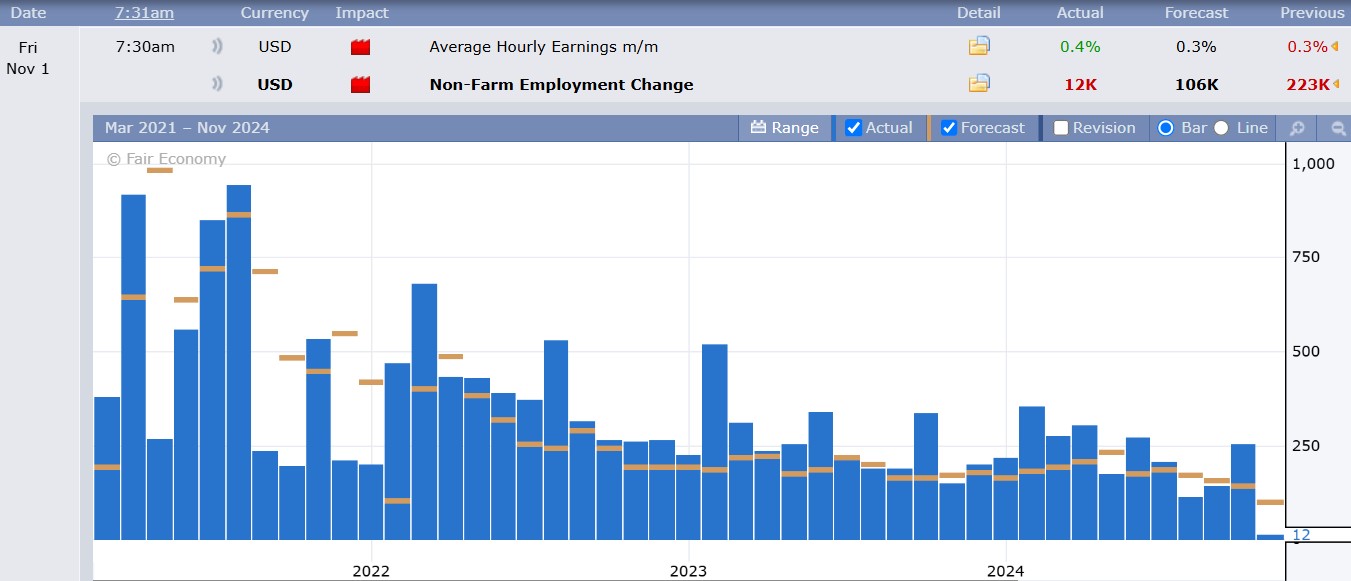This screenshot has width=1351, height=581.
Task: Click the Previous column header
Action: point(1311,13)
